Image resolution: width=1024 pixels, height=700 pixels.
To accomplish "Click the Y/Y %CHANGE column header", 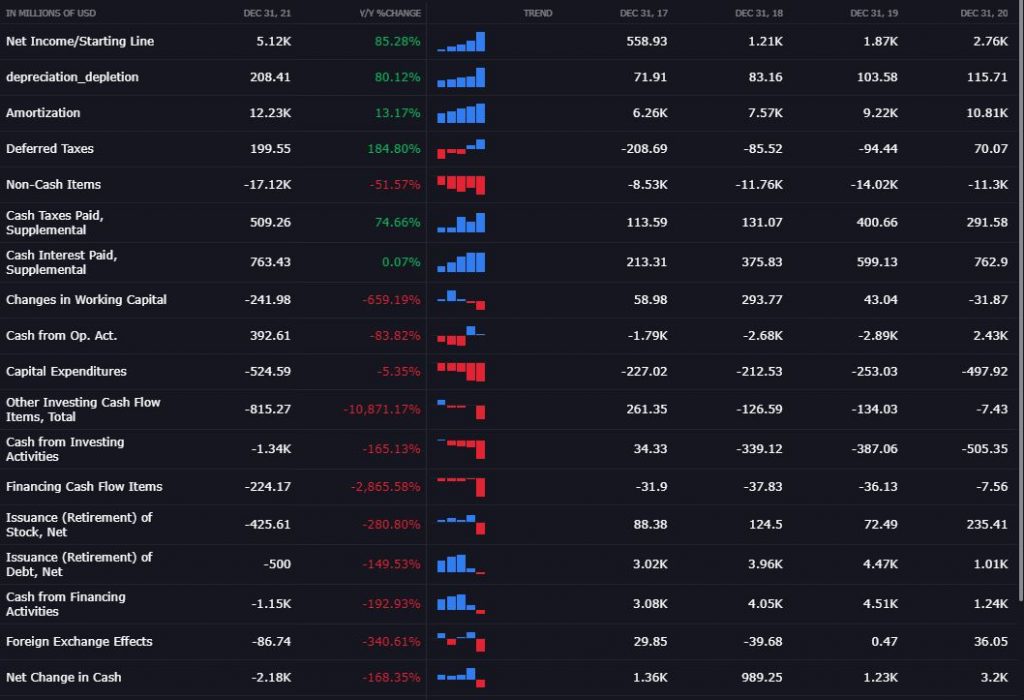I will coord(390,13).
